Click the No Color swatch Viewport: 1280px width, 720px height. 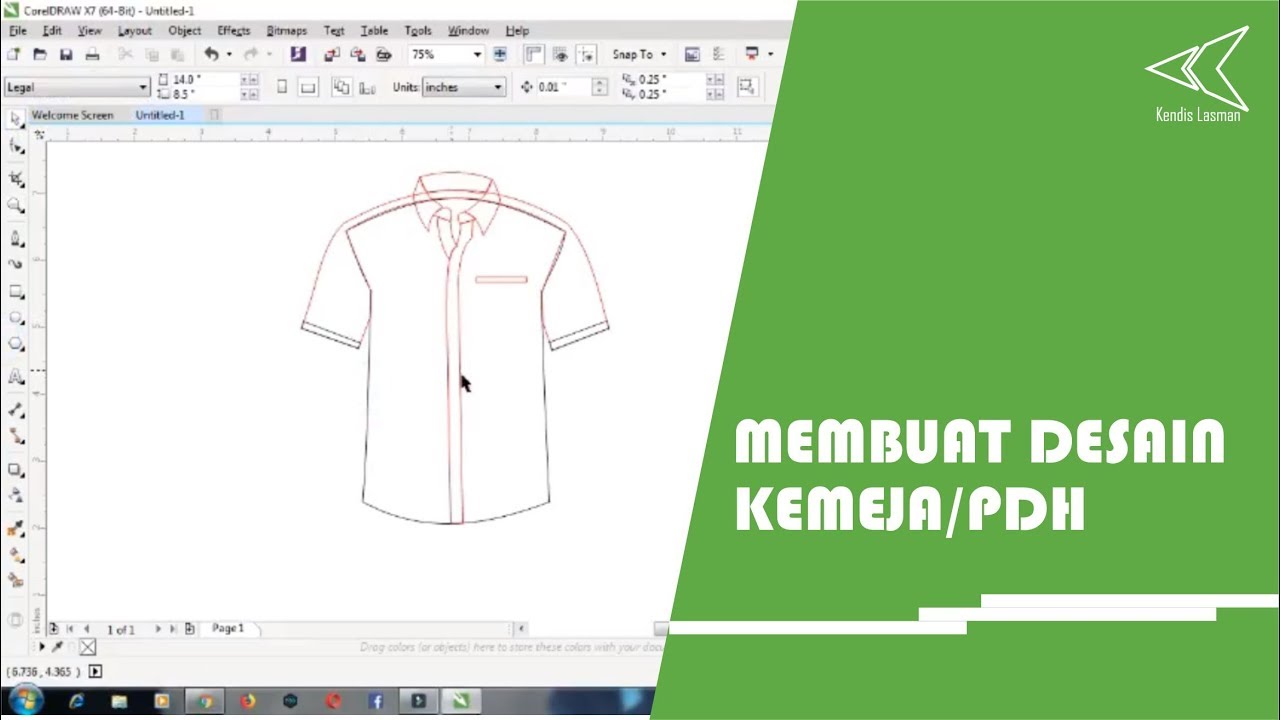click(87, 647)
